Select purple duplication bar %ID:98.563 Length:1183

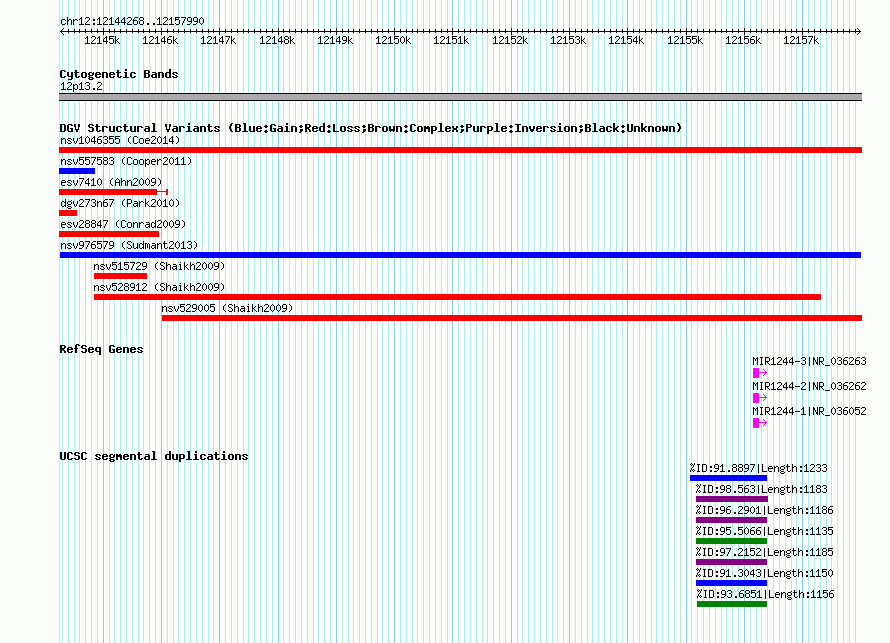732,499
